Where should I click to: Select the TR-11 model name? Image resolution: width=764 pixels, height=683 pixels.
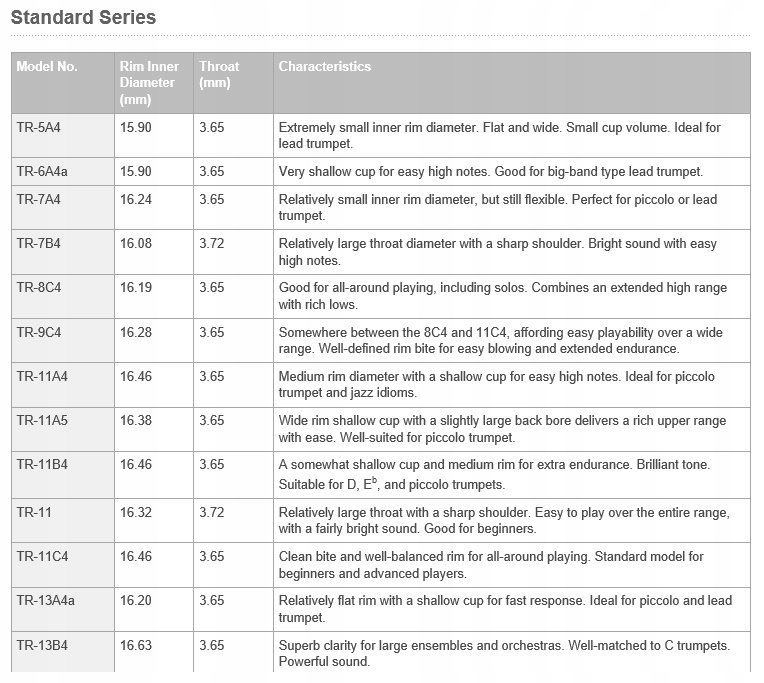tap(34, 512)
